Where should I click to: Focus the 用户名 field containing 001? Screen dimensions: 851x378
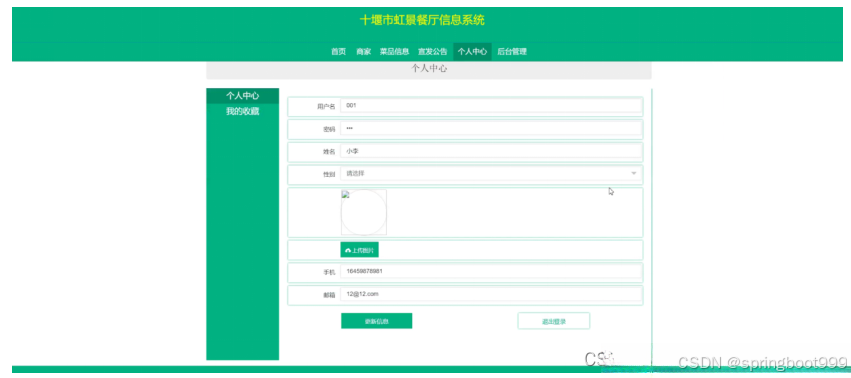tap(491, 106)
